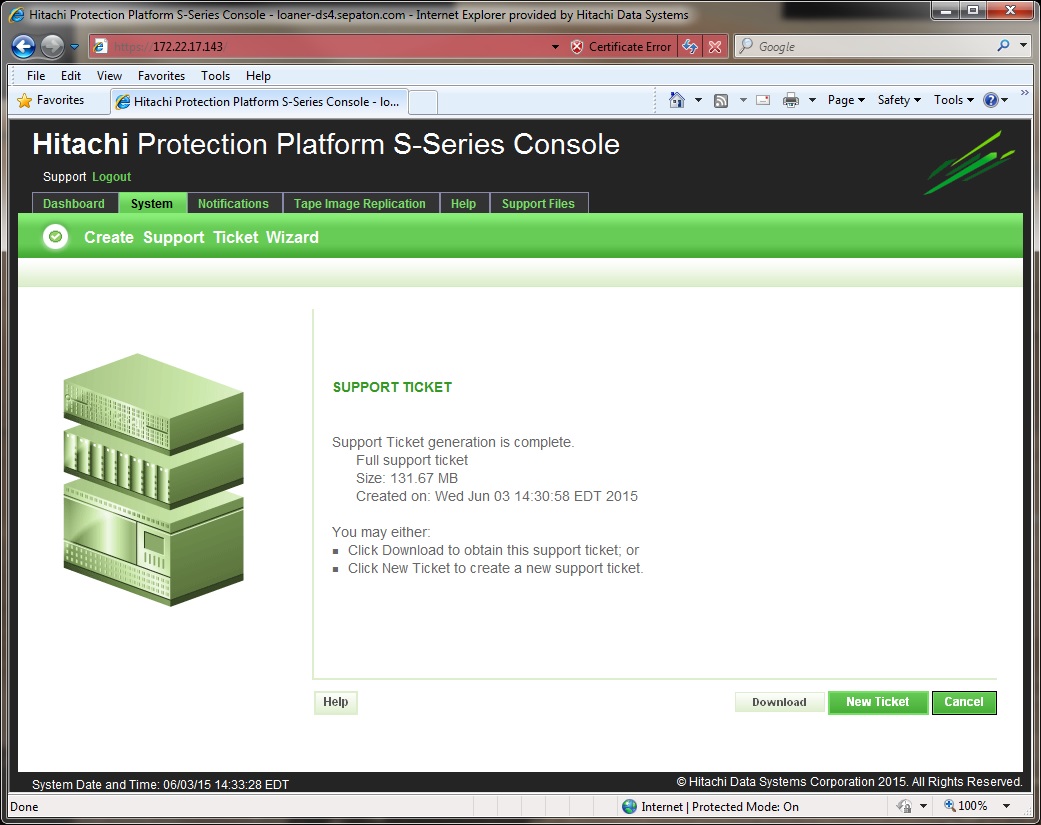This screenshot has height=825, width=1041.
Task: Click the blue Help question mark icon
Action: pyautogui.click(x=991, y=100)
